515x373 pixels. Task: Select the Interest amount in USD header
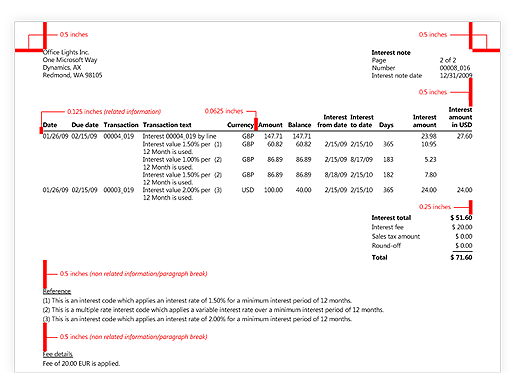460,117
